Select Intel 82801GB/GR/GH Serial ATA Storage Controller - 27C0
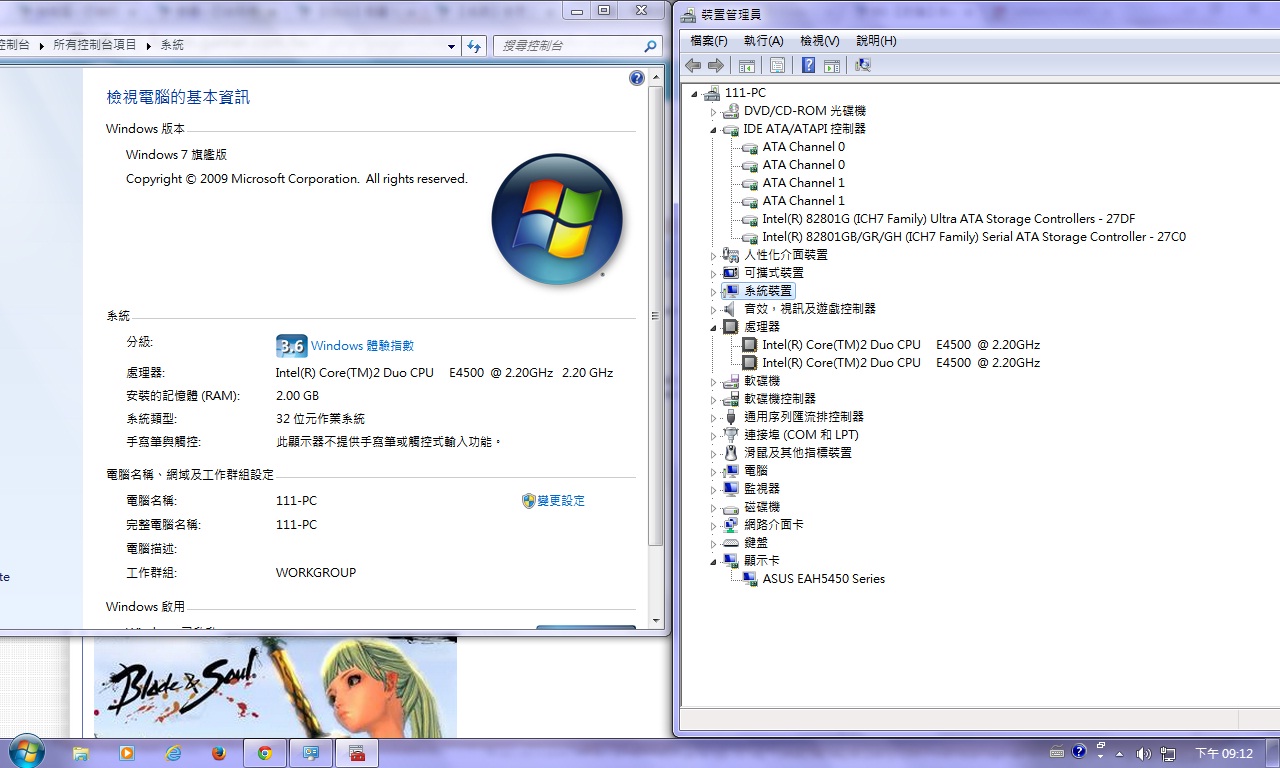The height and width of the screenshot is (768, 1280). click(974, 237)
